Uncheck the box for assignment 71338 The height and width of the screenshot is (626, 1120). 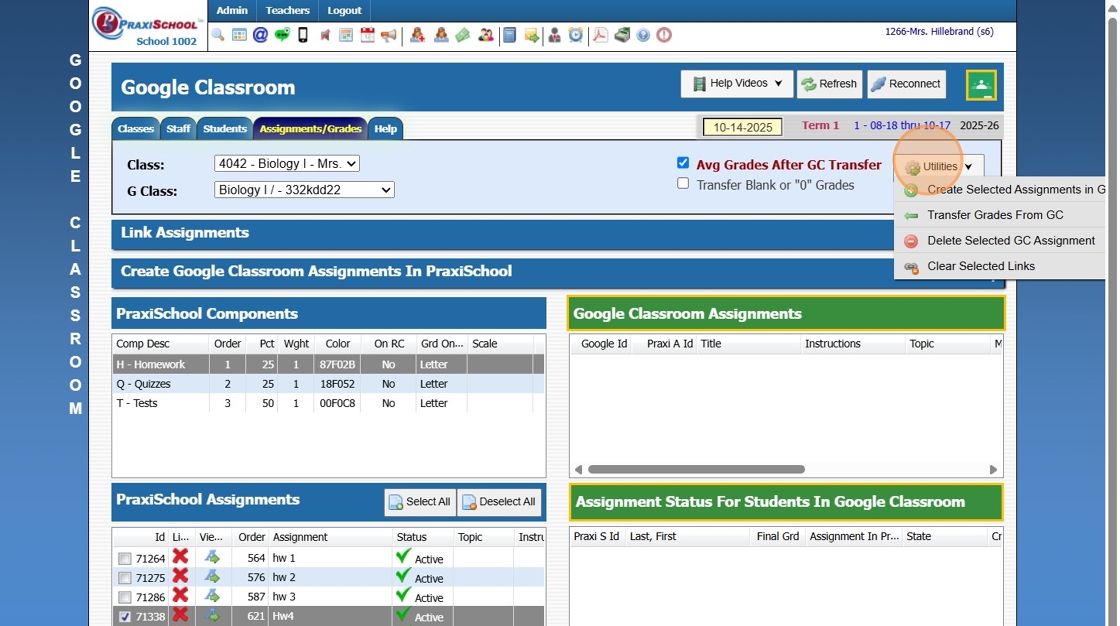125,617
